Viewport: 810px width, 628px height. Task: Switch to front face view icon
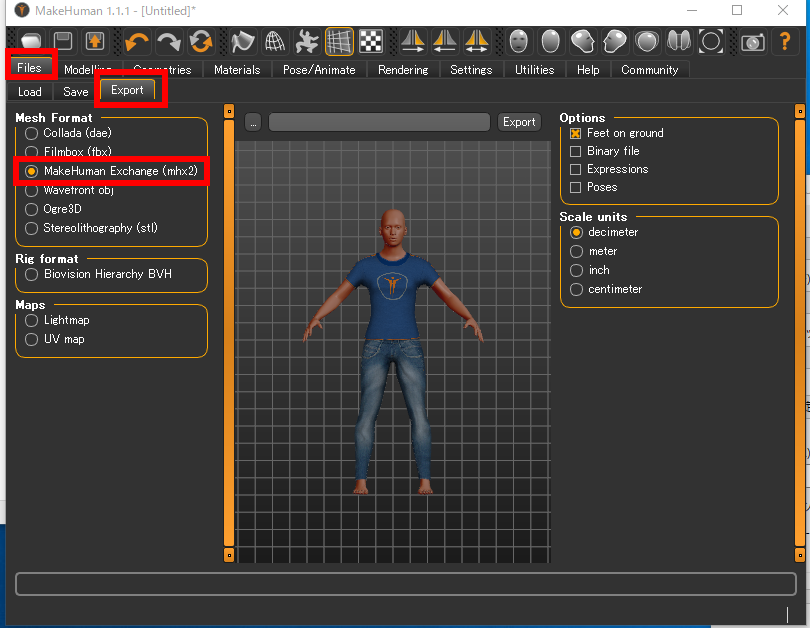(519, 41)
